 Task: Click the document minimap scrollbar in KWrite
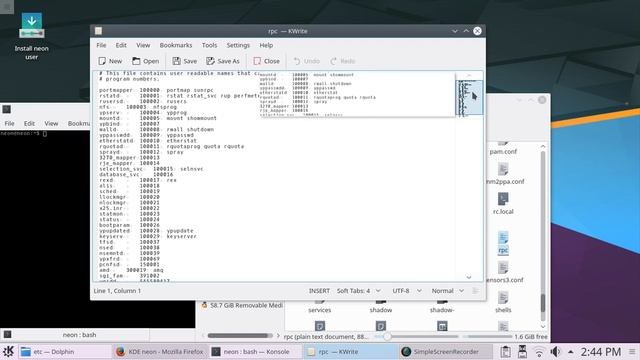[469, 97]
